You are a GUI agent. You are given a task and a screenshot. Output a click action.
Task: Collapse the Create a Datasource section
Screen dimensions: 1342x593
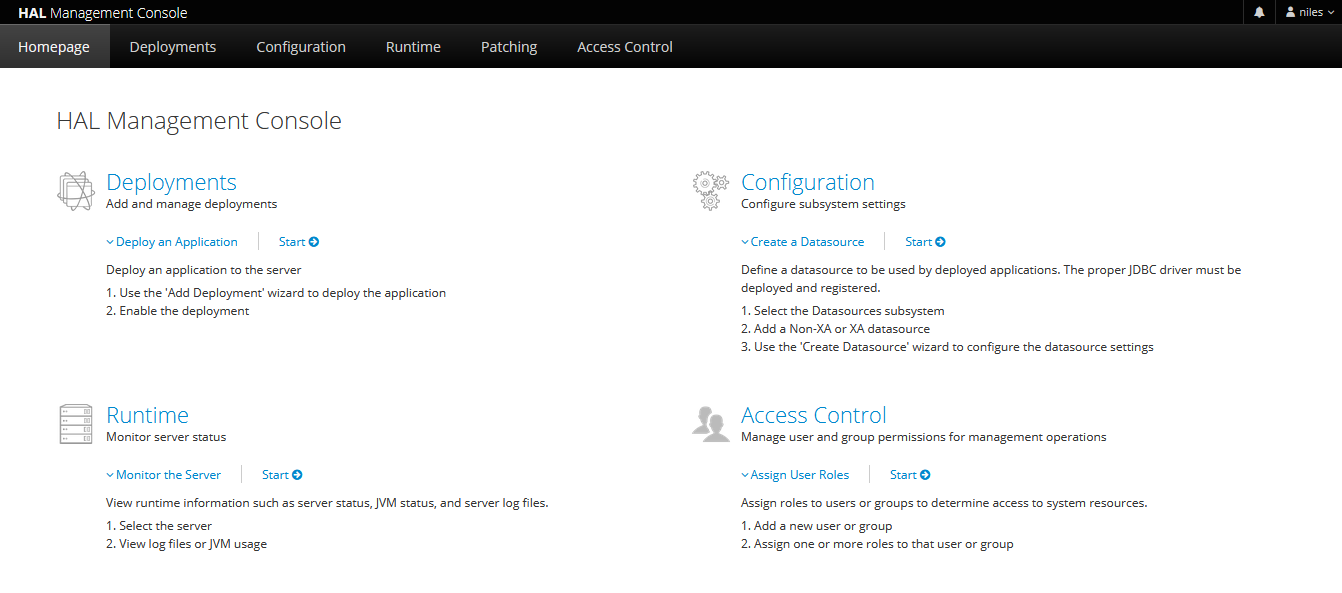point(802,242)
